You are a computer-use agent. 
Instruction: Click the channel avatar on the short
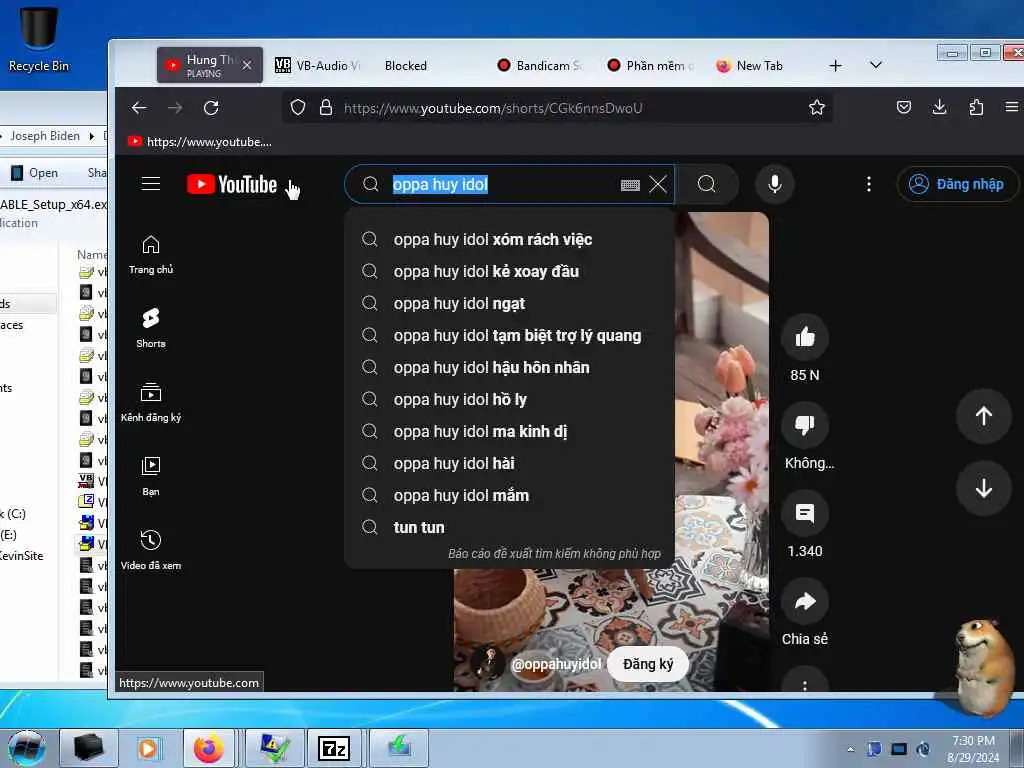pos(487,664)
